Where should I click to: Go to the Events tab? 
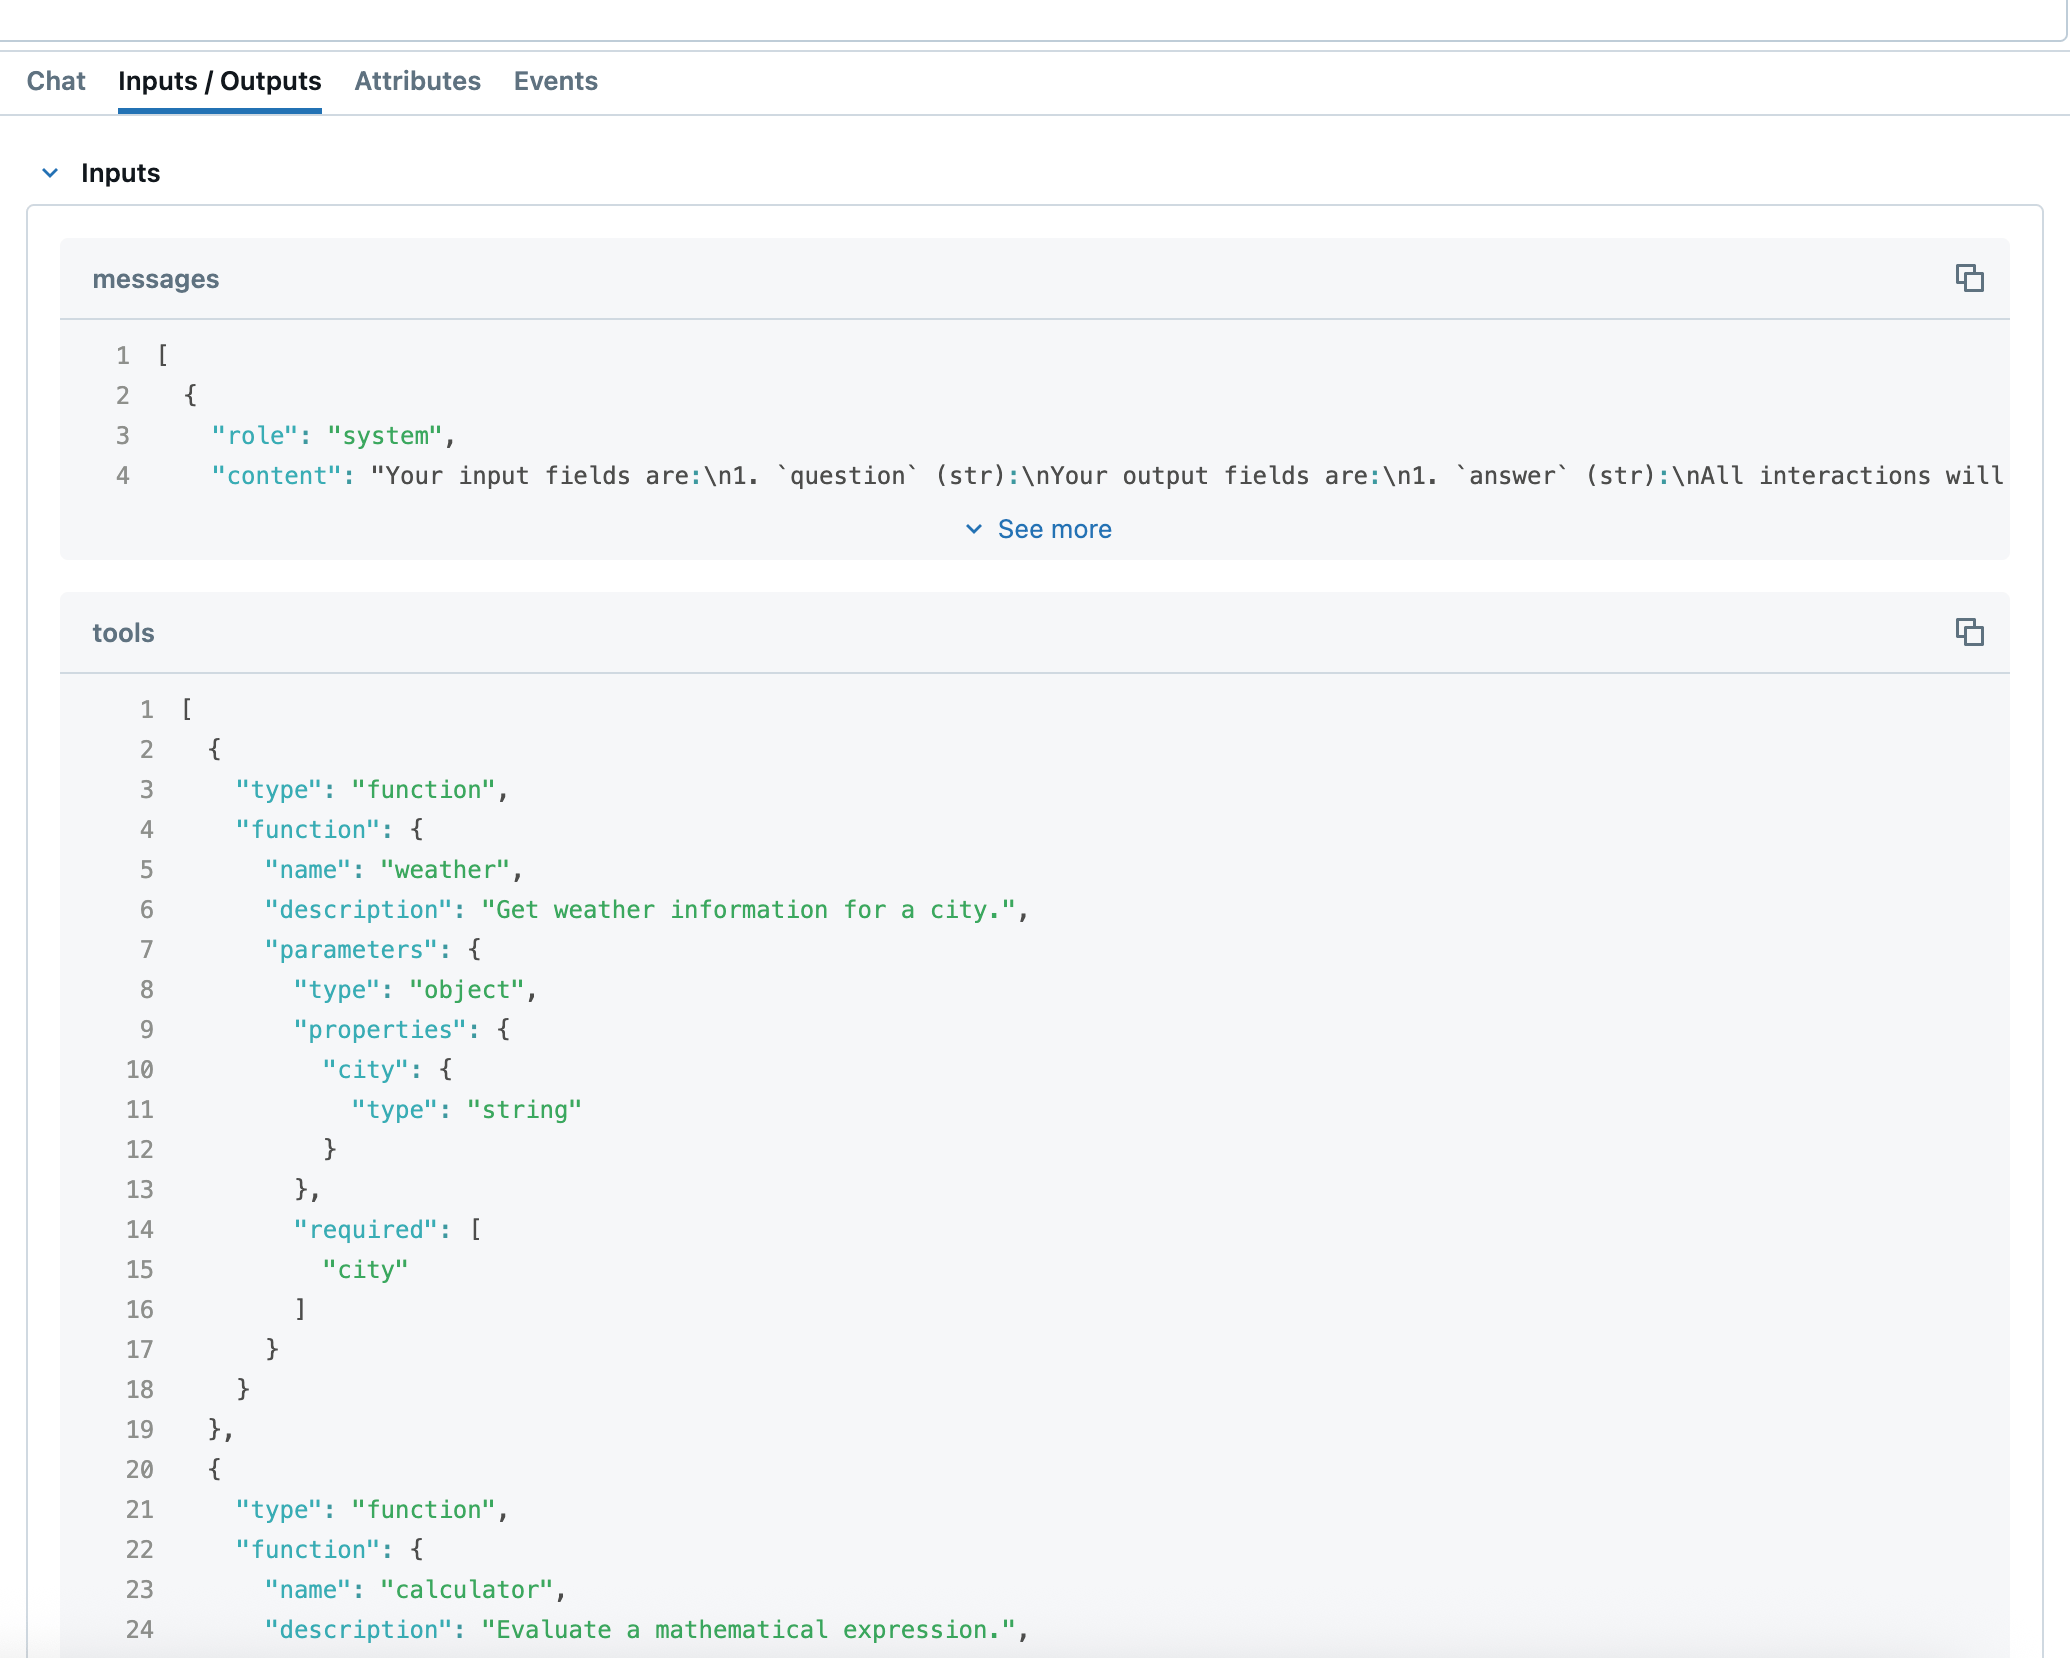point(555,81)
